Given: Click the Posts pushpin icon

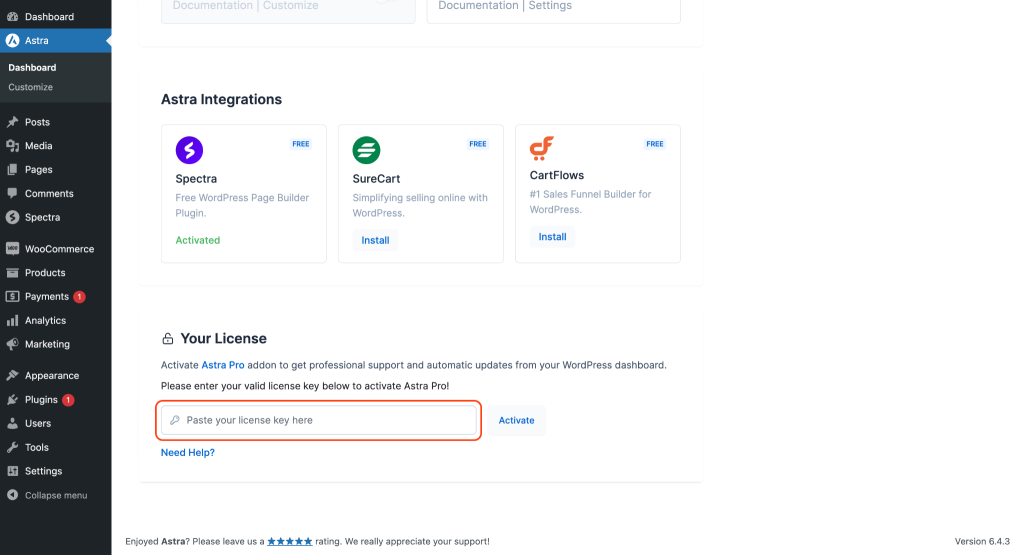Looking at the screenshot, I should [x=12, y=122].
